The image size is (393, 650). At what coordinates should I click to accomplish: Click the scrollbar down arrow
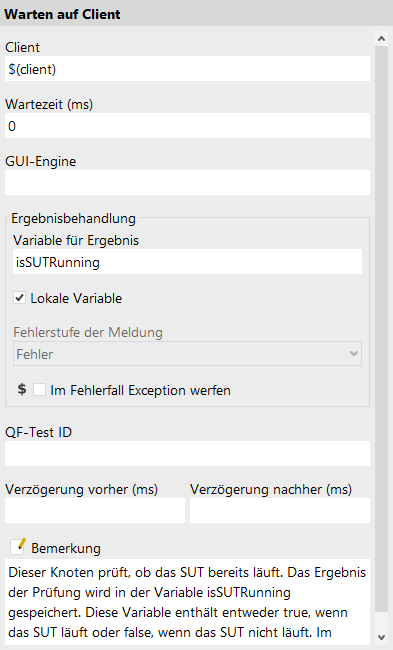click(381, 637)
